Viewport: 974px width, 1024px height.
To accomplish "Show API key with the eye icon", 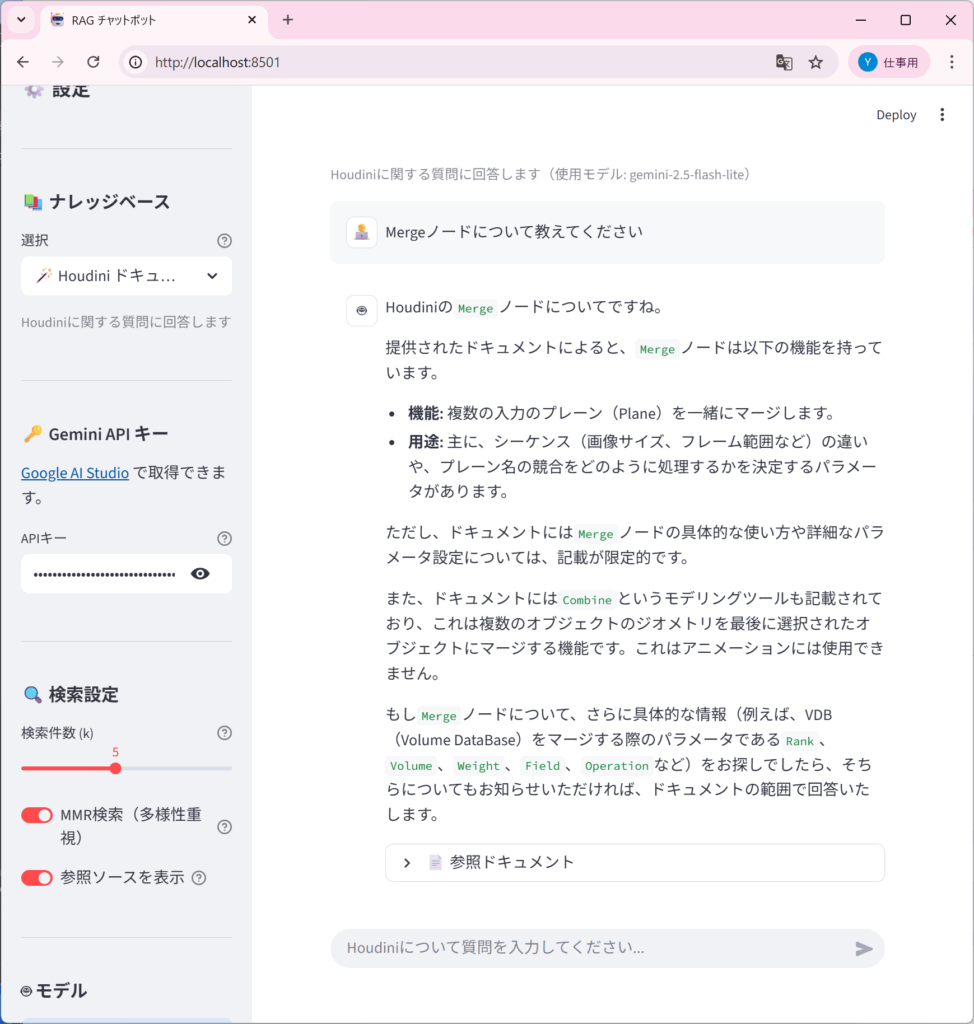I will 200,574.
